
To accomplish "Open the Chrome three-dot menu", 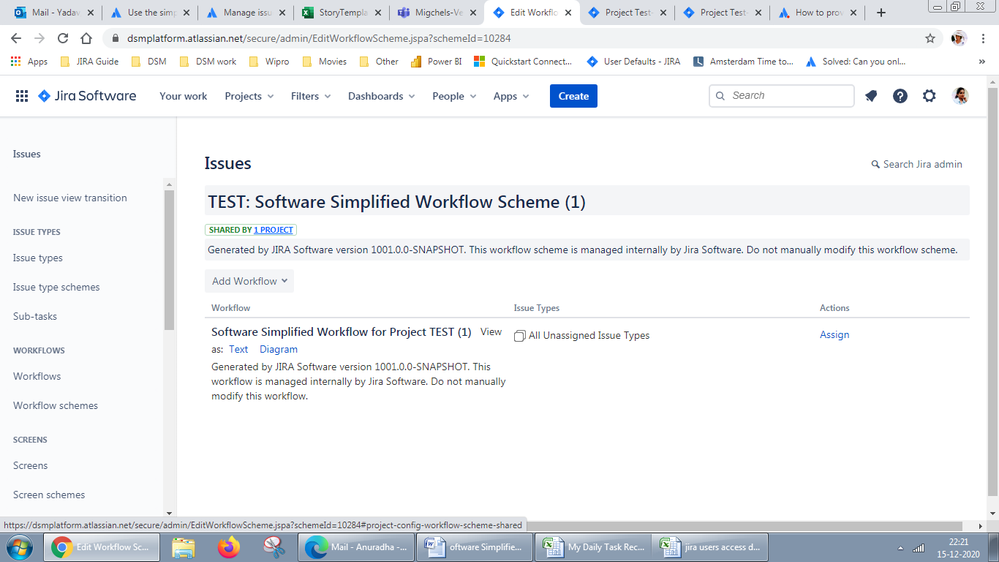I will point(983,38).
